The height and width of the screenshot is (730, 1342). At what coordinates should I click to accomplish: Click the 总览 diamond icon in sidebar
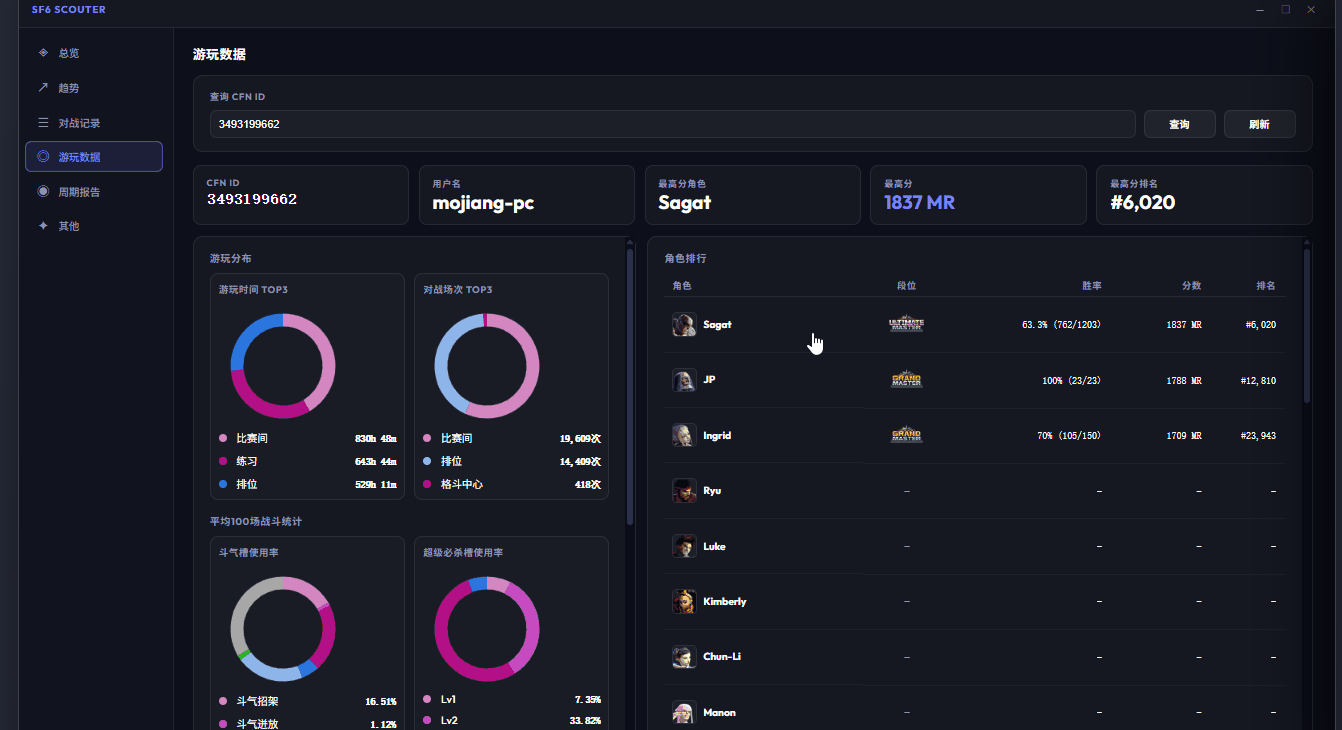tap(43, 53)
